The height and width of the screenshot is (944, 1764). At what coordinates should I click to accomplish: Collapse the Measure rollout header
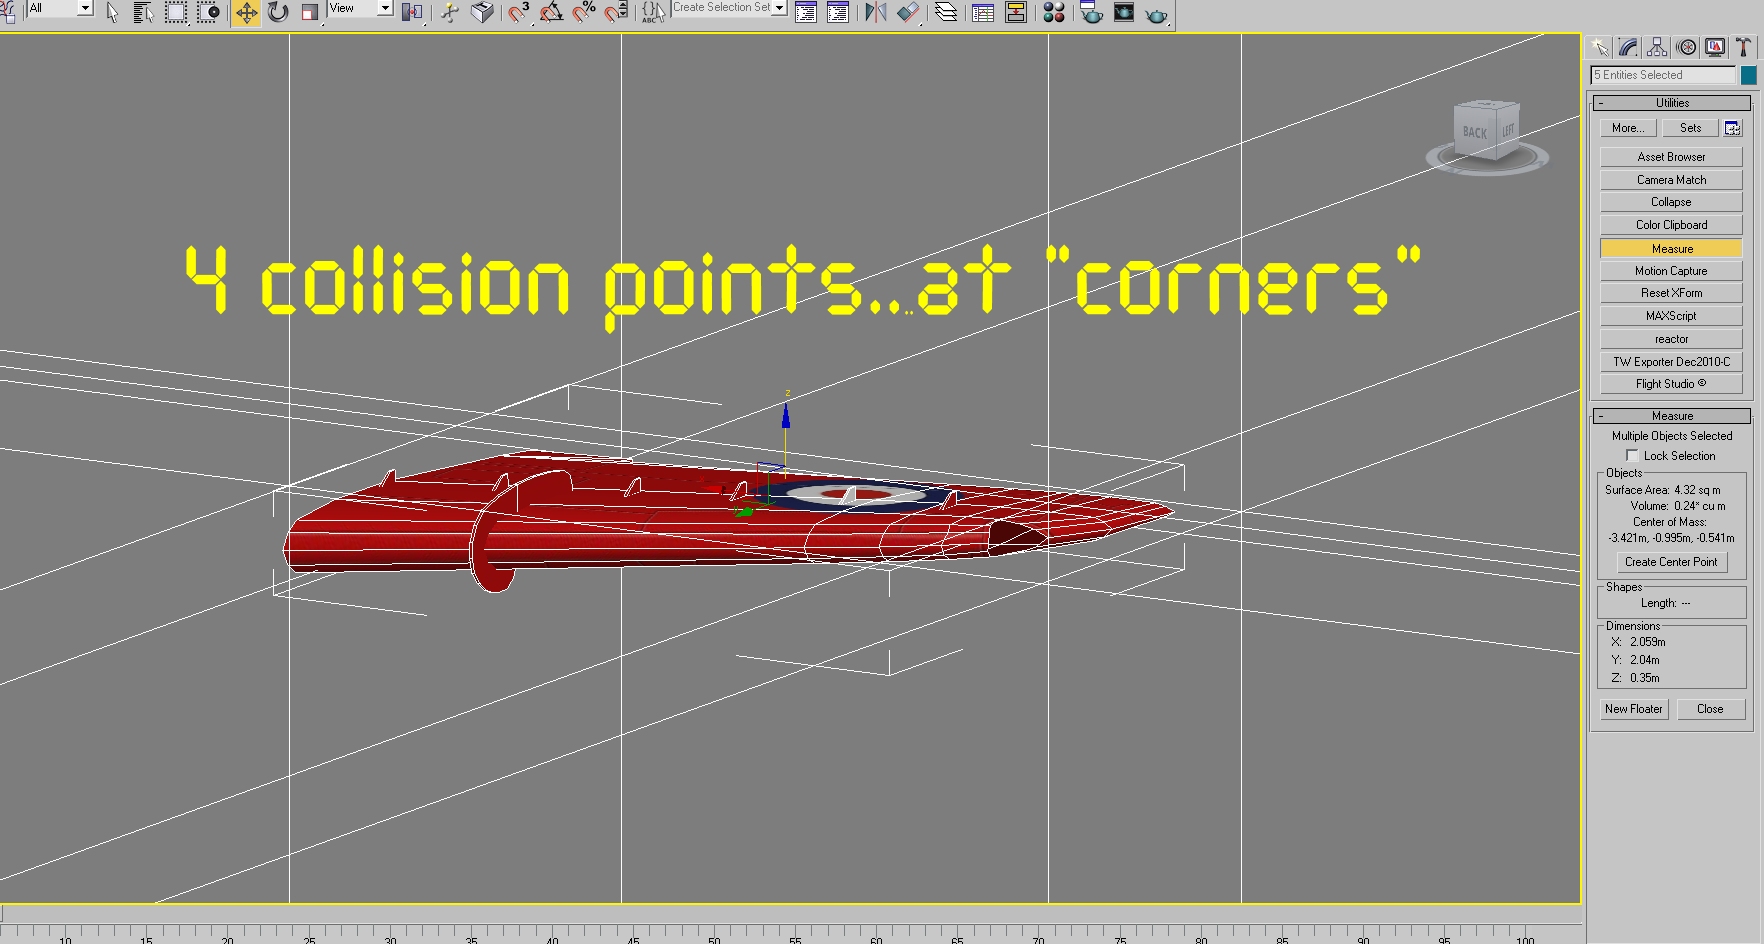(1672, 416)
